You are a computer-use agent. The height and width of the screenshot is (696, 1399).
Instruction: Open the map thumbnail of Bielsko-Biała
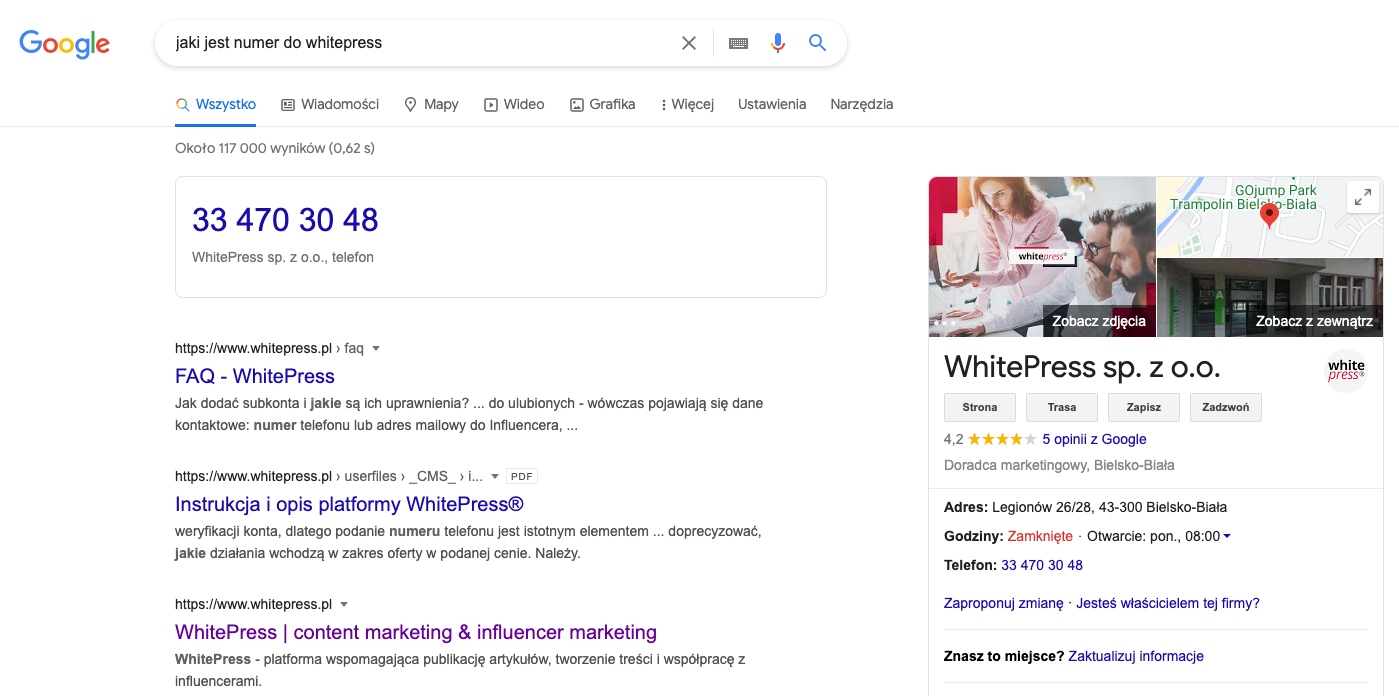point(1270,217)
